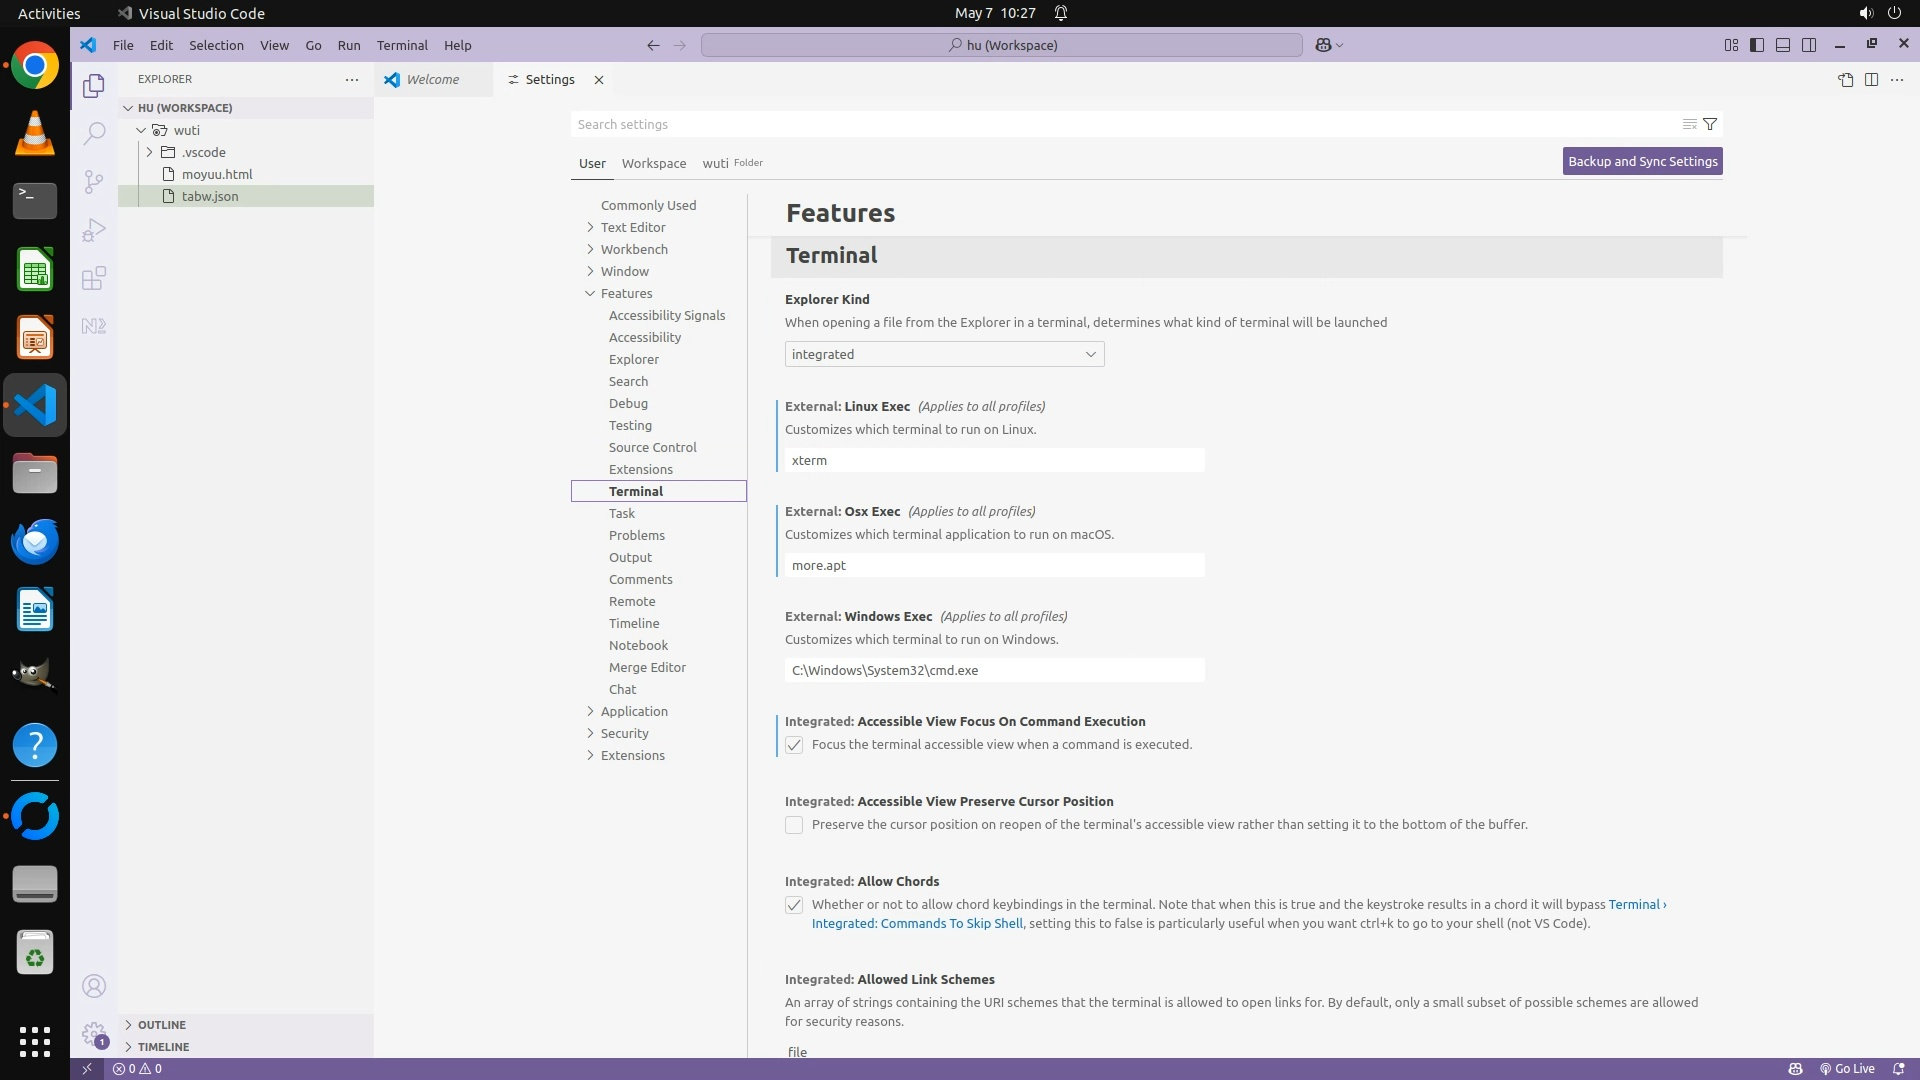Enable Accessible View Preserve Cursor Position
The image size is (1920, 1080).
[794, 825]
